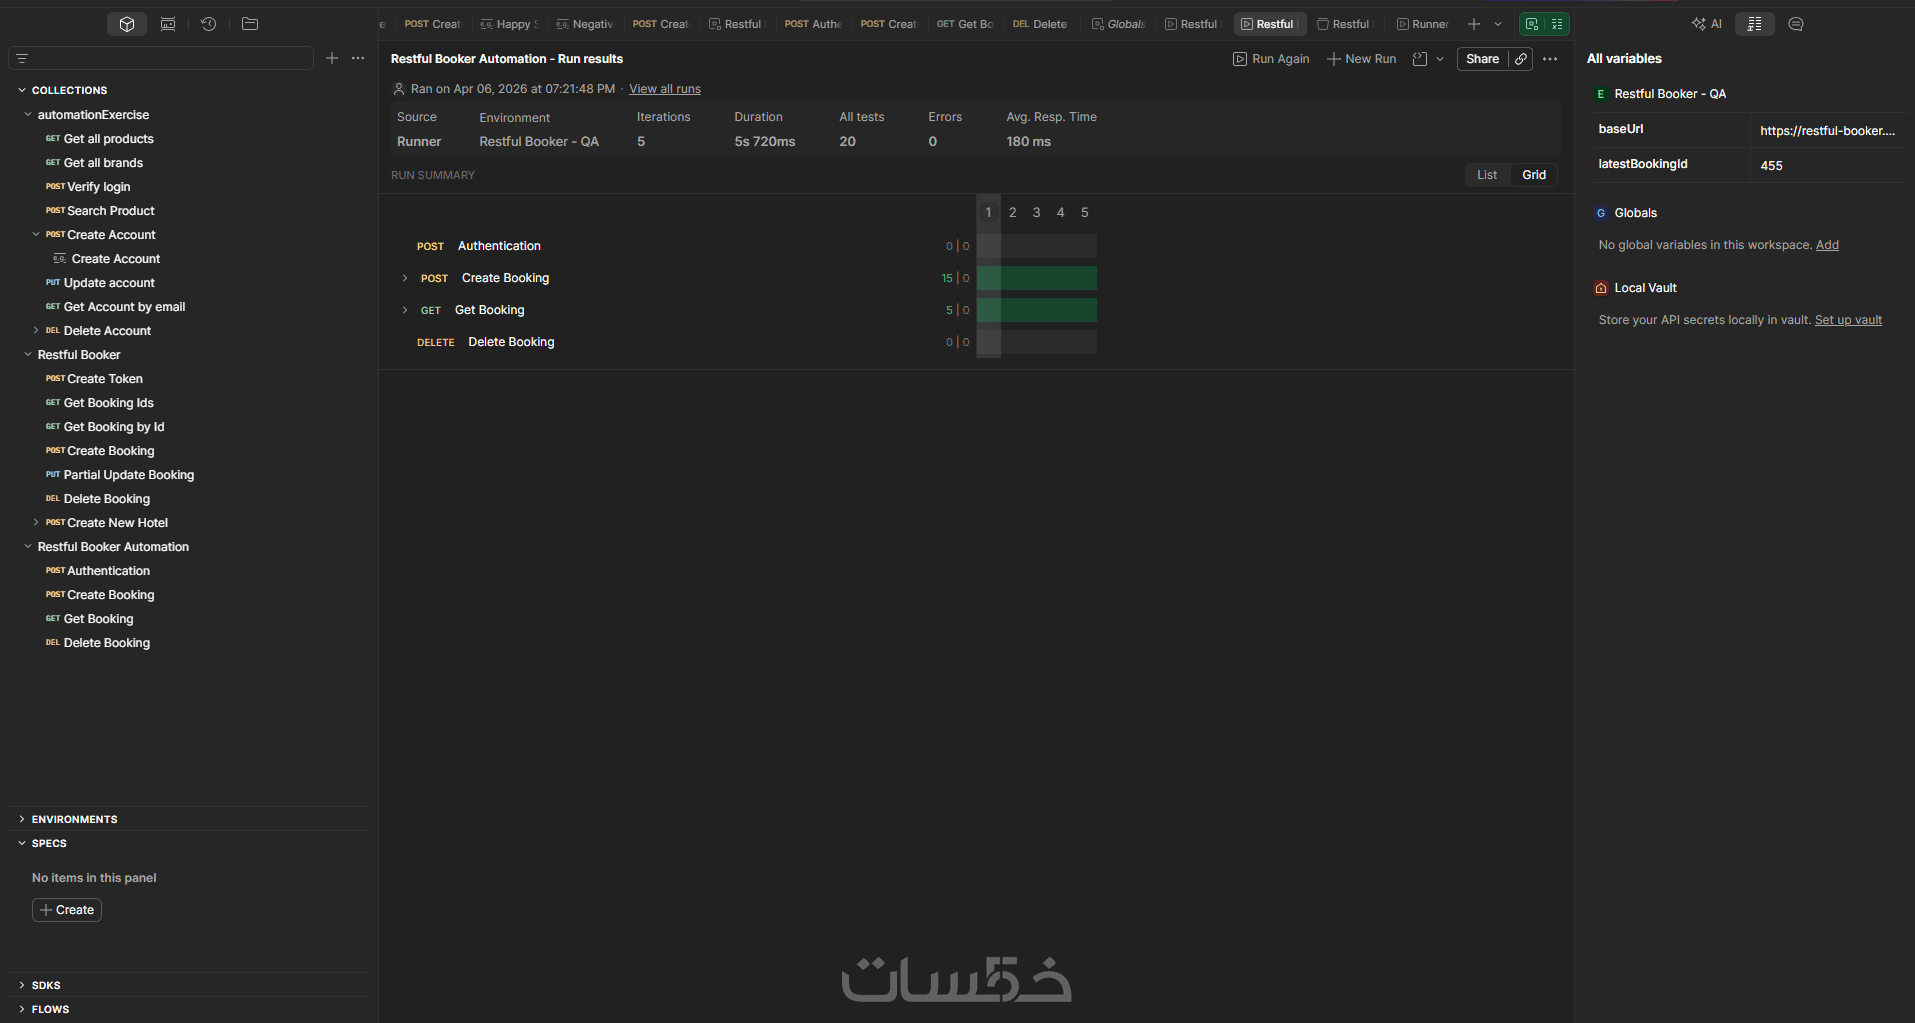
Task: Select iteration 5 column header
Action: pyautogui.click(x=1085, y=213)
